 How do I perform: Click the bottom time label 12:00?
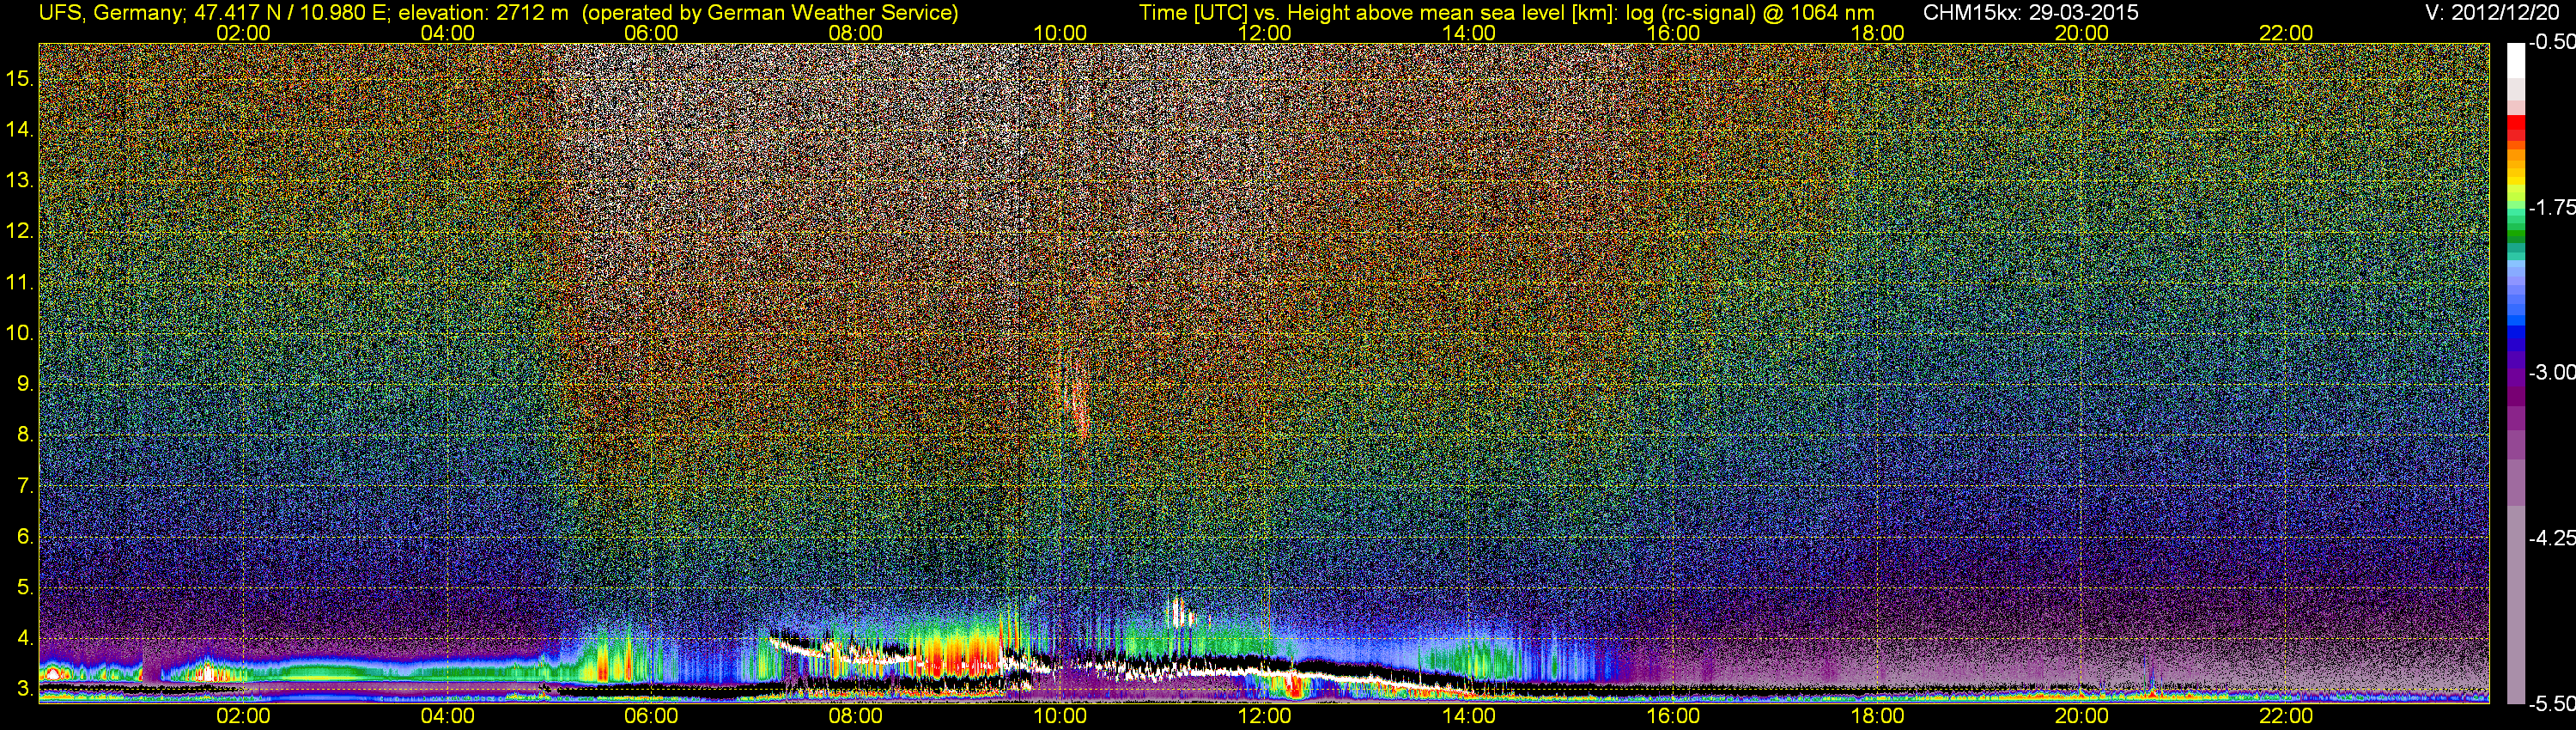(1265, 716)
